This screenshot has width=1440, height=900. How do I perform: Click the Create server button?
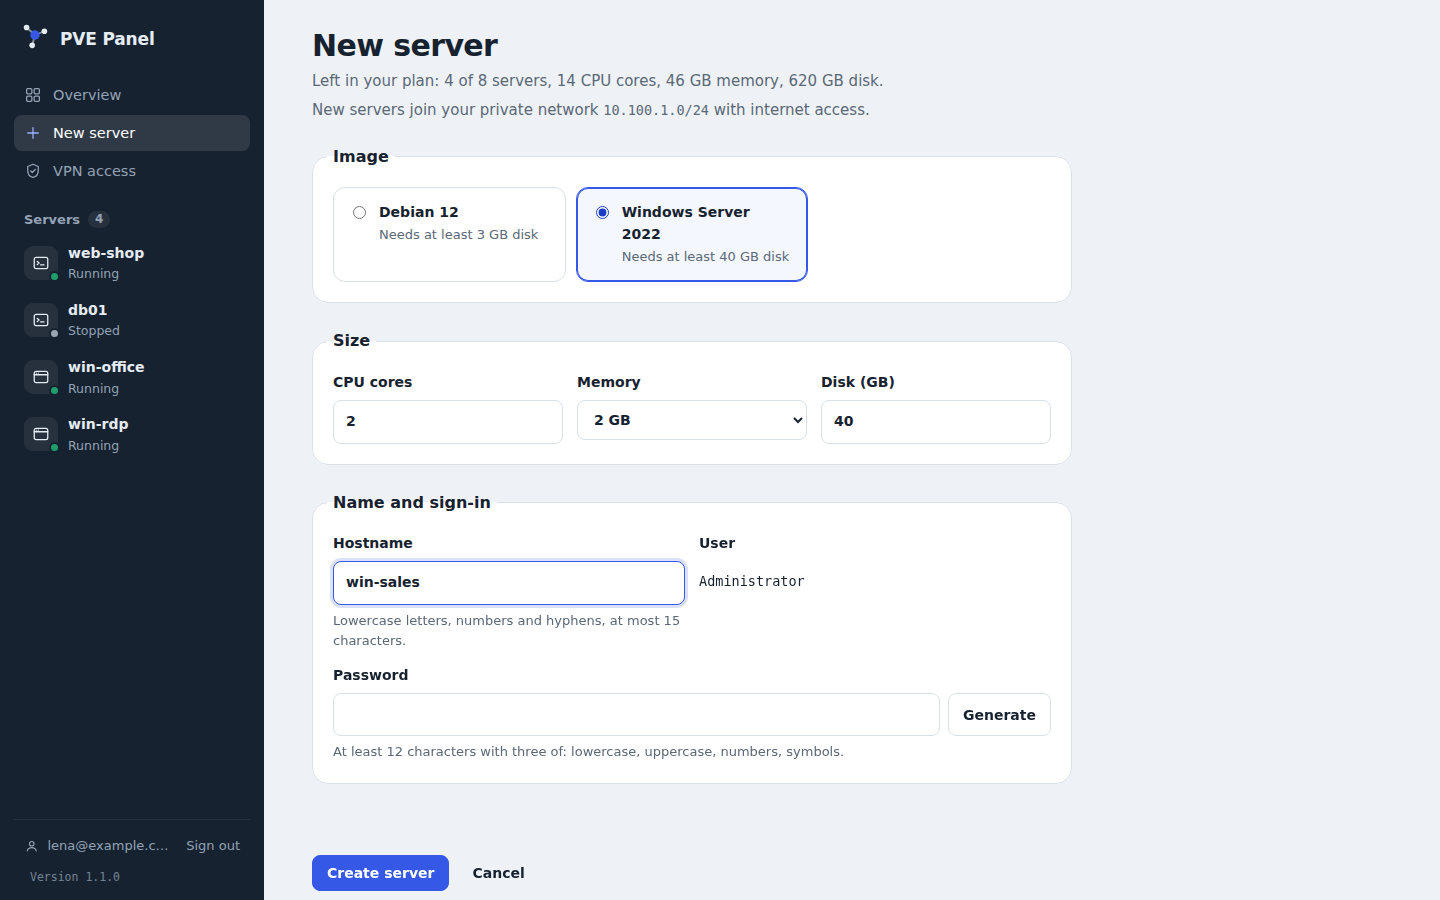380,873
